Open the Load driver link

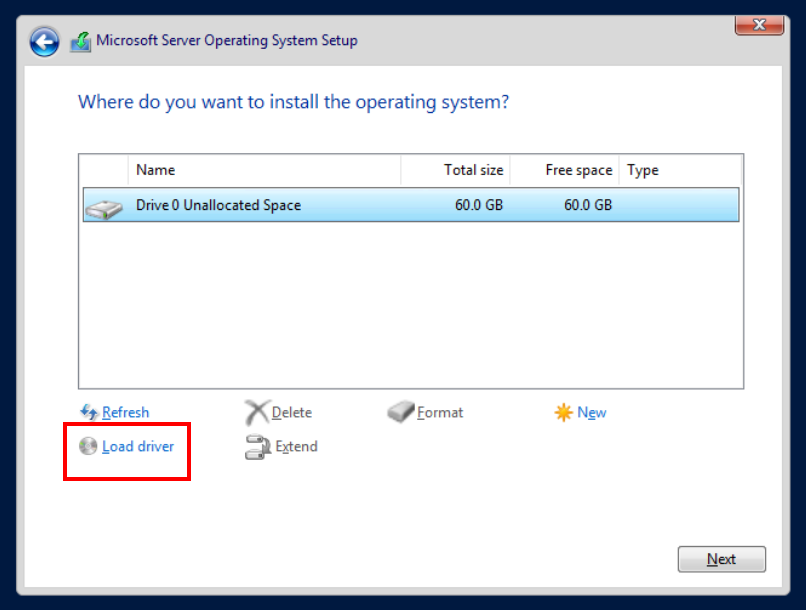(138, 446)
